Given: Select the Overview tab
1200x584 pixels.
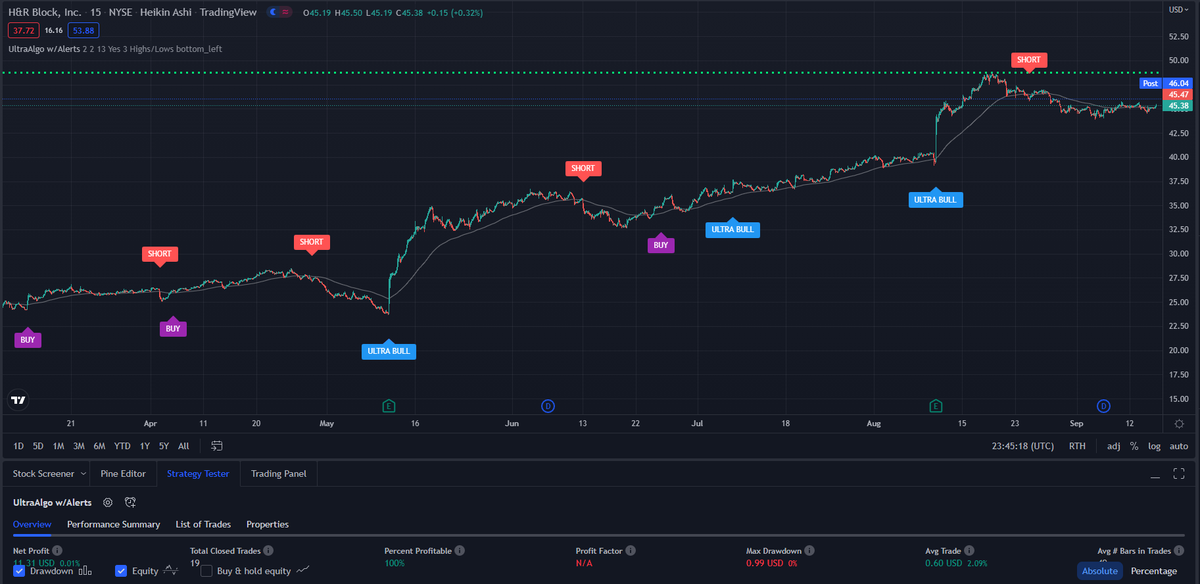Looking at the screenshot, I should [x=32, y=524].
